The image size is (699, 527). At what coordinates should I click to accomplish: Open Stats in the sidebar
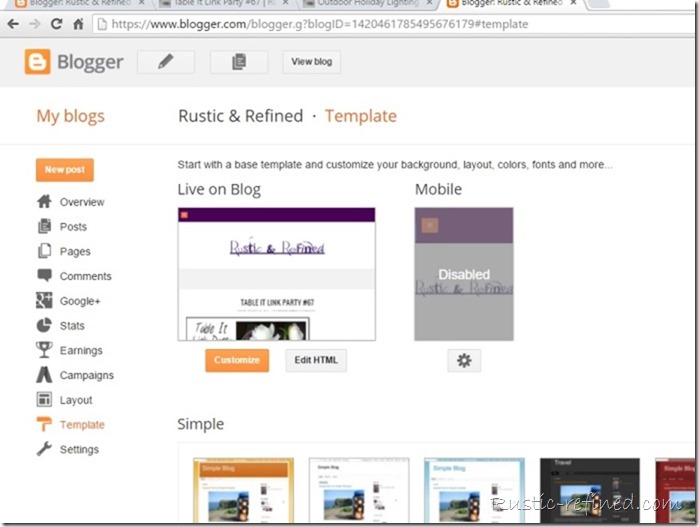pyautogui.click(x=72, y=325)
